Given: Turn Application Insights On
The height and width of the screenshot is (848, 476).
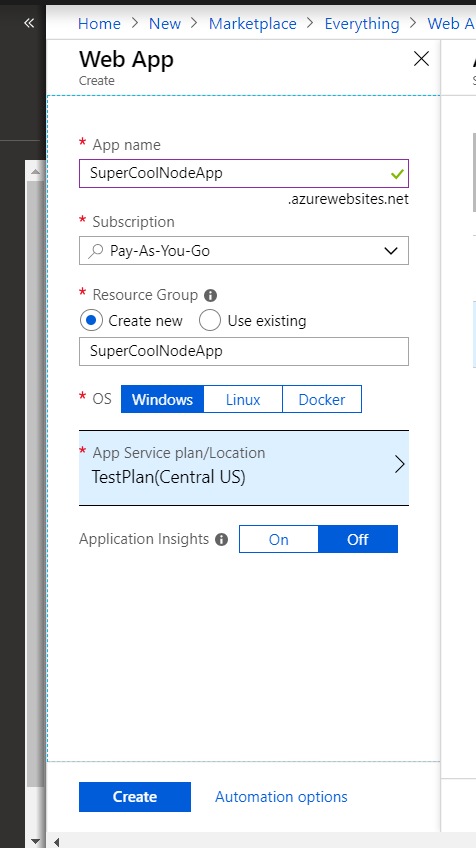Looking at the screenshot, I should (x=279, y=539).
